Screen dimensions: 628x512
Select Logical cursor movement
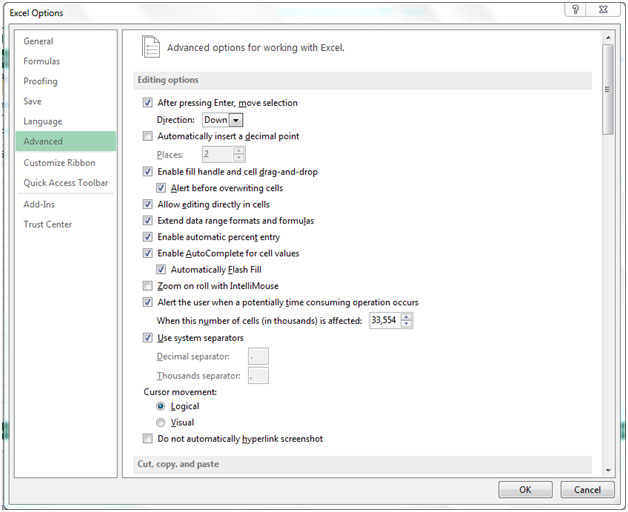click(161, 406)
